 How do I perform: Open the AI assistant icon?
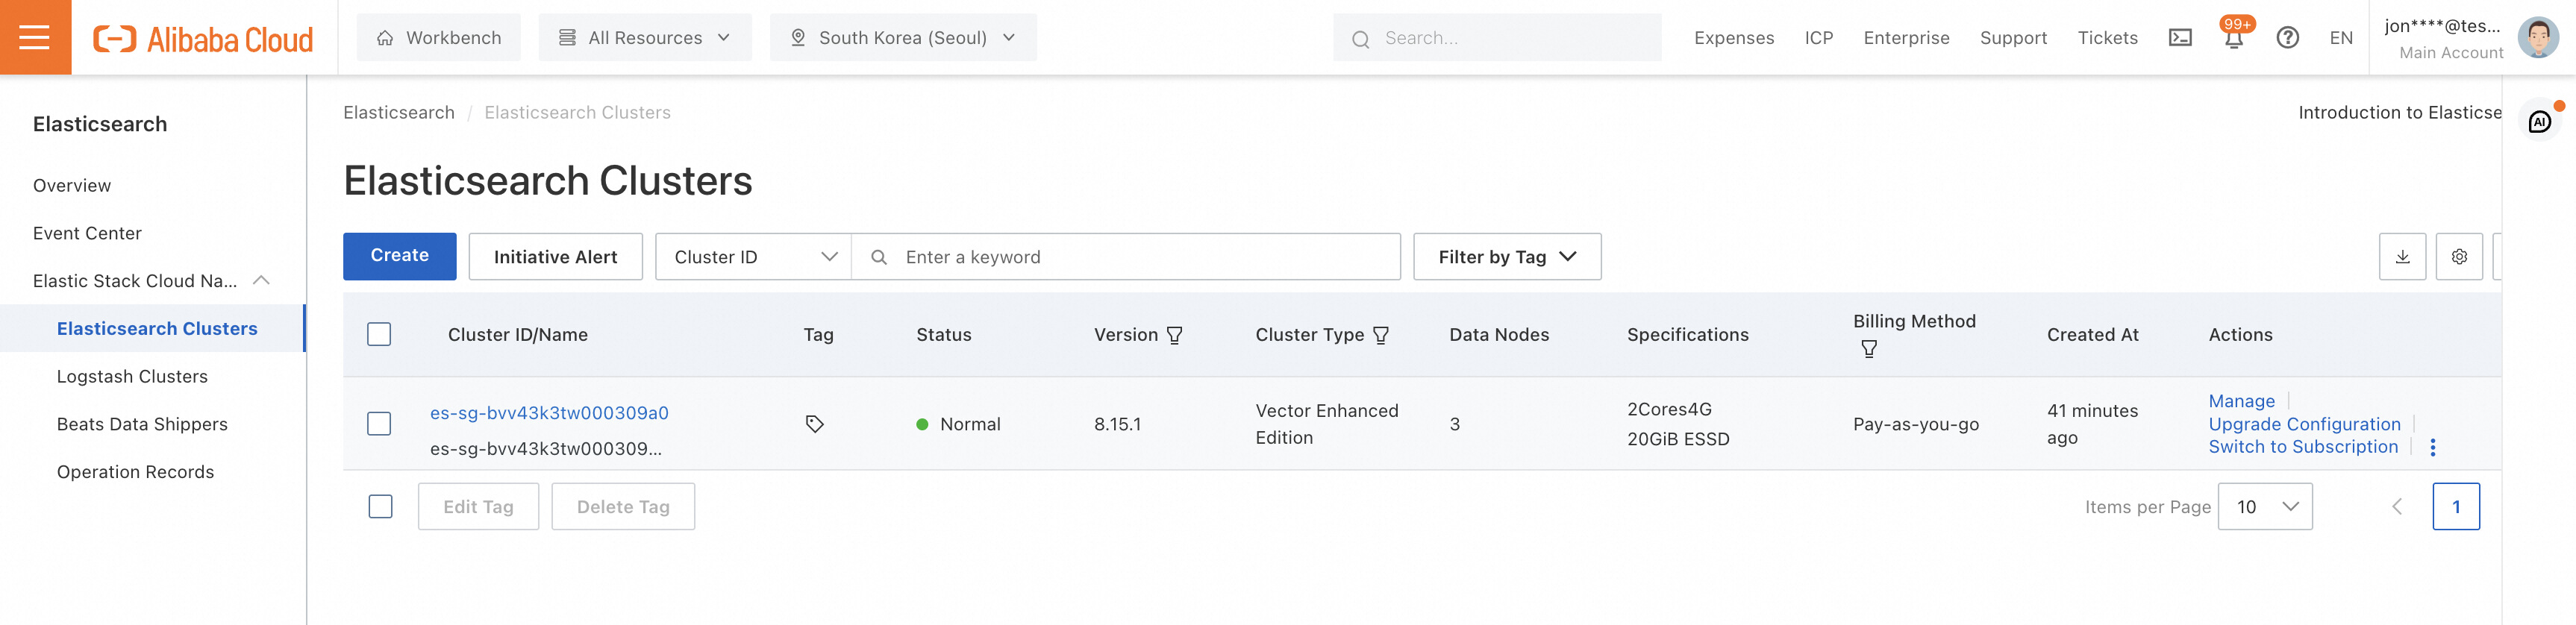click(2539, 122)
